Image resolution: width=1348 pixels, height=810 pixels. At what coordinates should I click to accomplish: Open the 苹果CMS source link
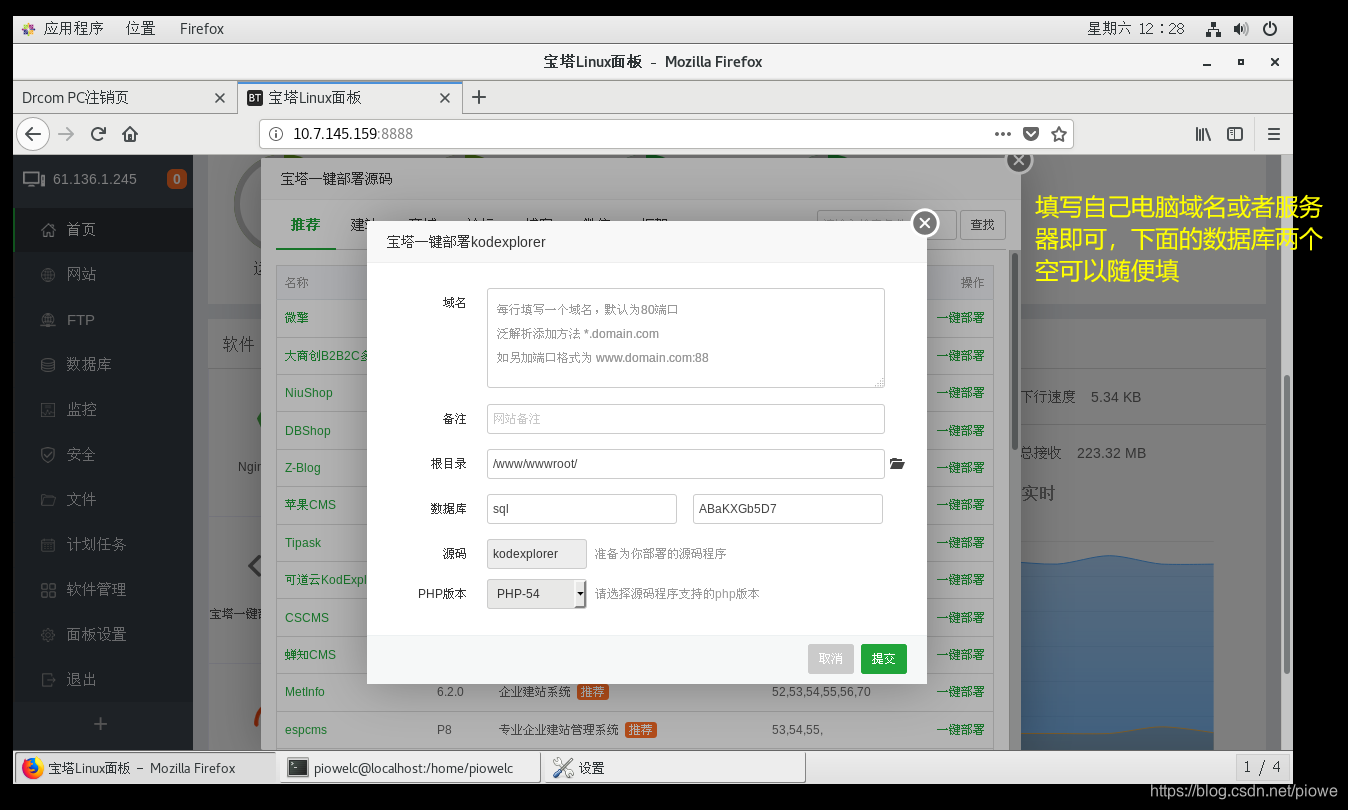tap(311, 505)
